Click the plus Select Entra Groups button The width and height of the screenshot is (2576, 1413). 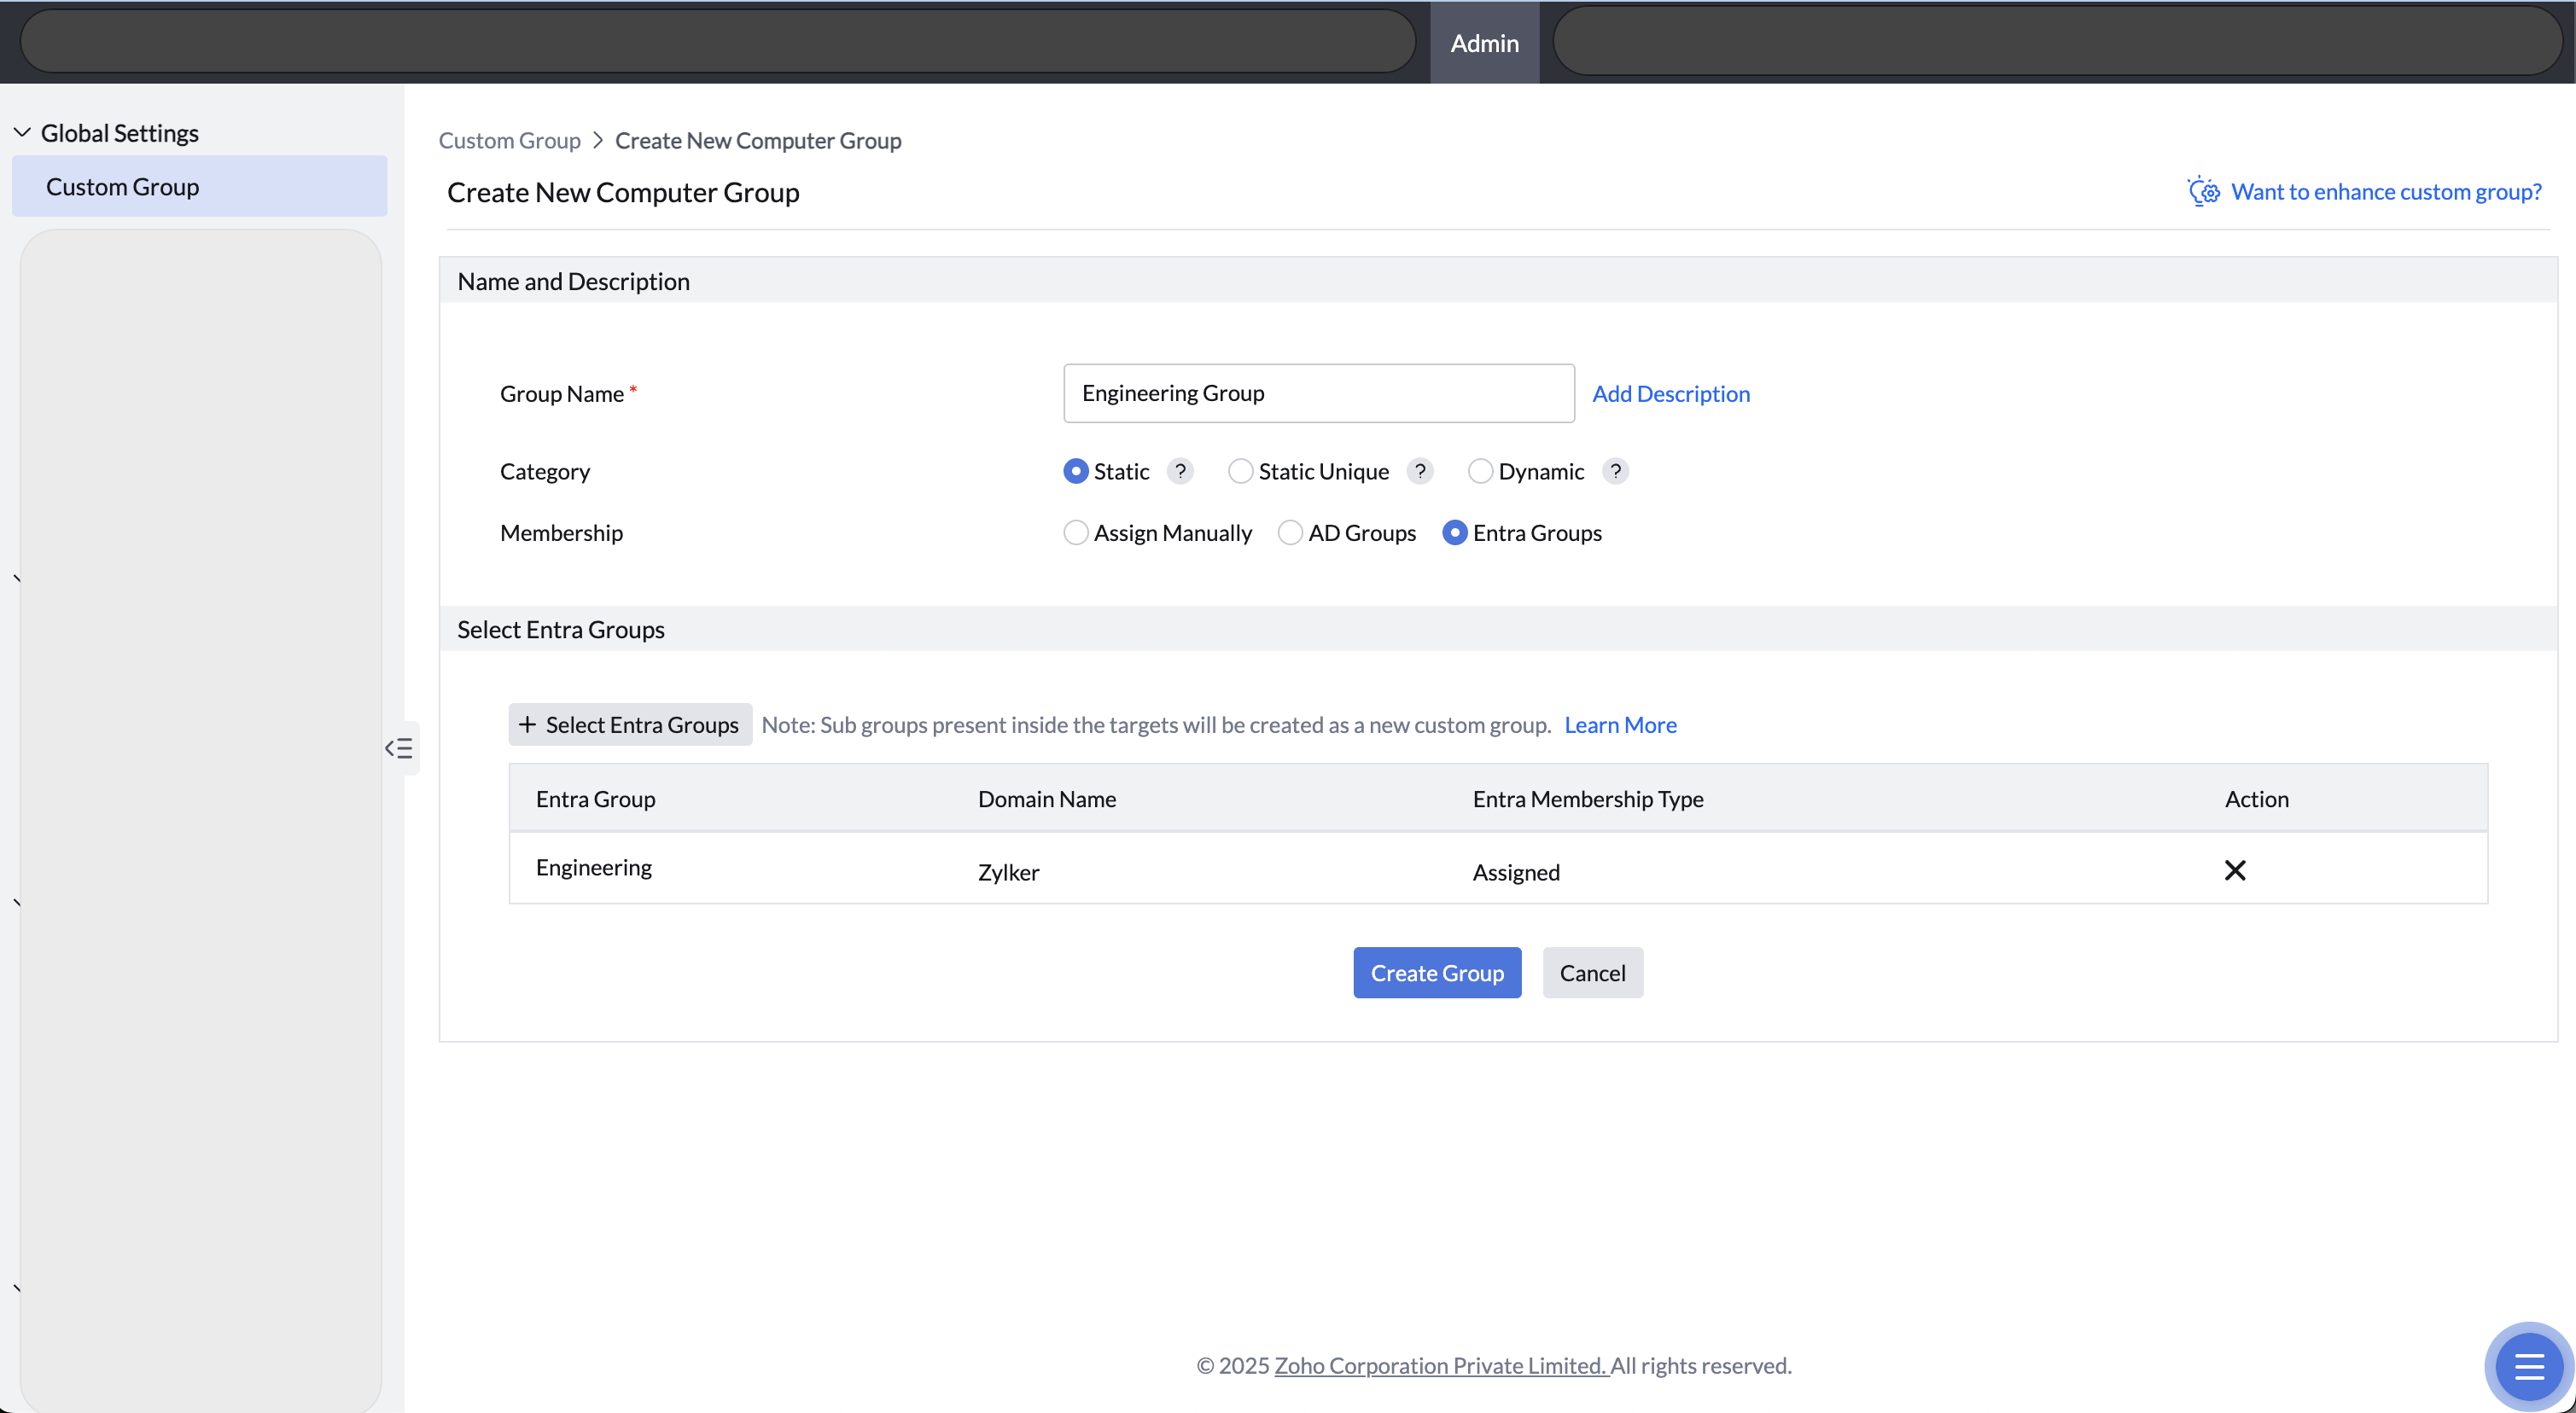[630, 725]
